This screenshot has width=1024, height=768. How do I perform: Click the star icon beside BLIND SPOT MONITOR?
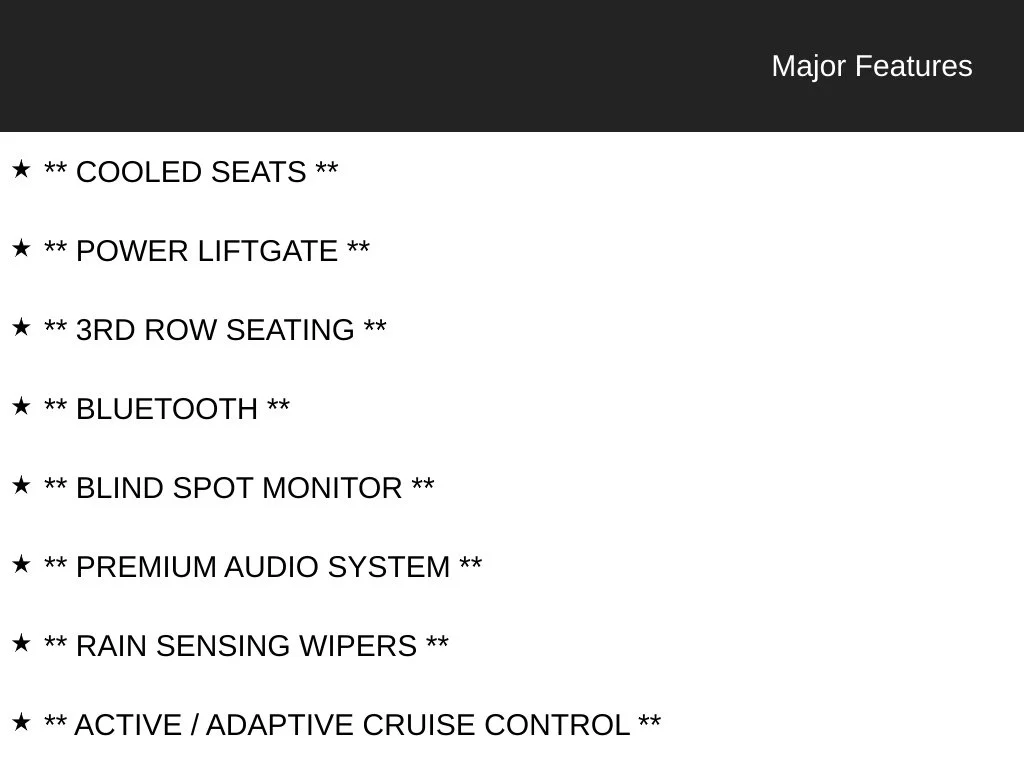21,486
